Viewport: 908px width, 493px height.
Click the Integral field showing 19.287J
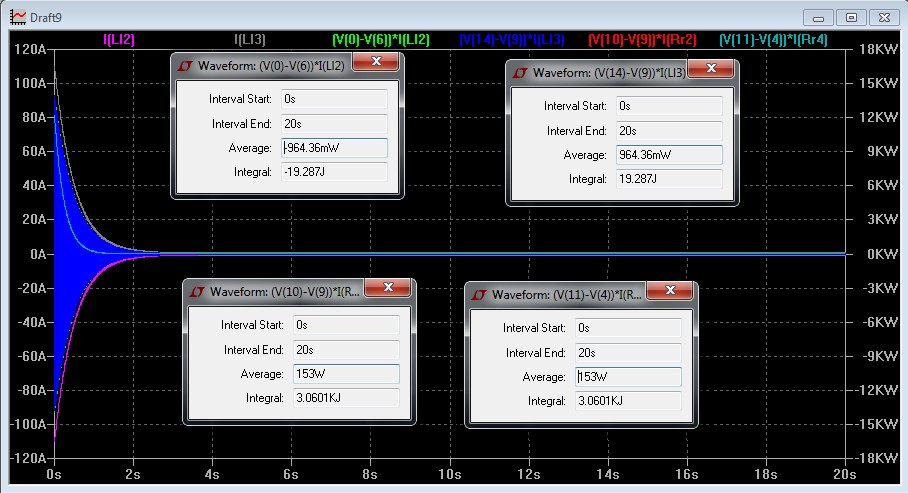(668, 179)
